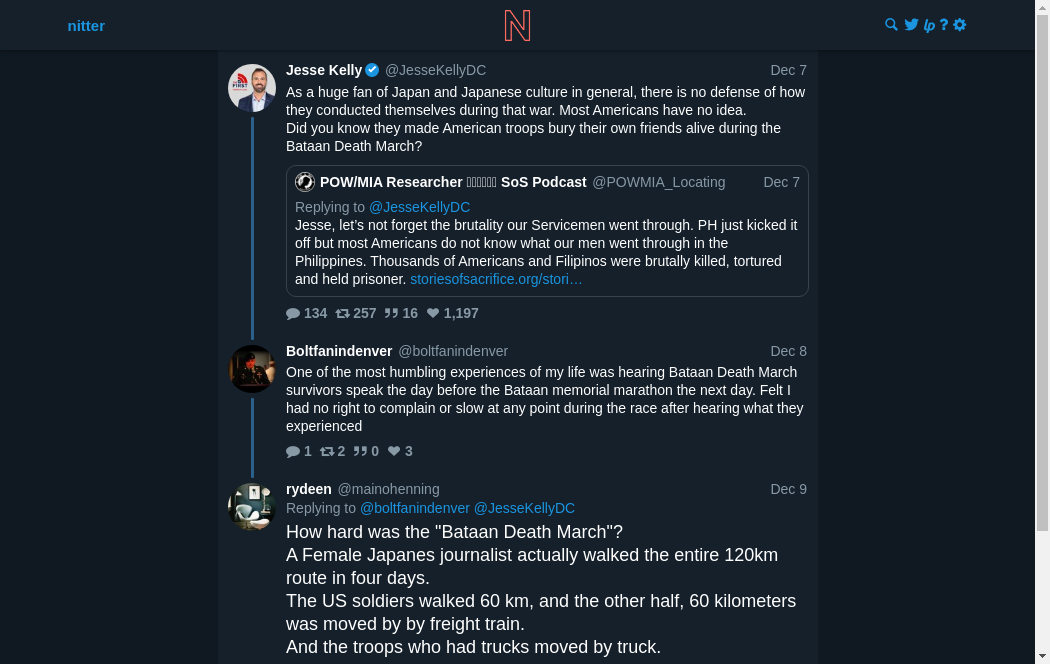Click the red Nitter N logo
Viewport: 1050px width, 664px height.
pos(517,25)
